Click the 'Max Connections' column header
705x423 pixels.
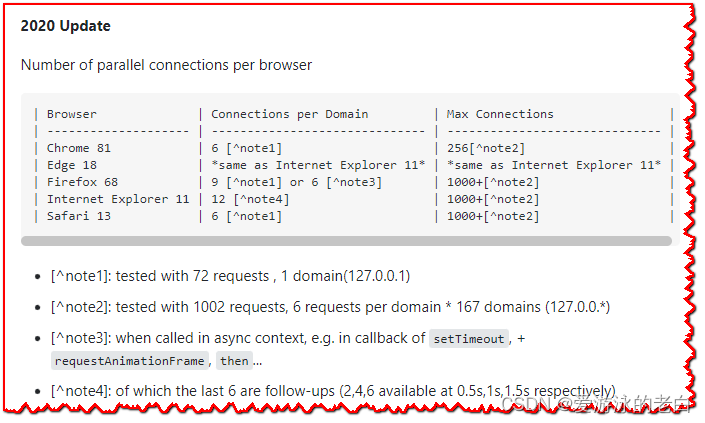pyautogui.click(x=500, y=114)
